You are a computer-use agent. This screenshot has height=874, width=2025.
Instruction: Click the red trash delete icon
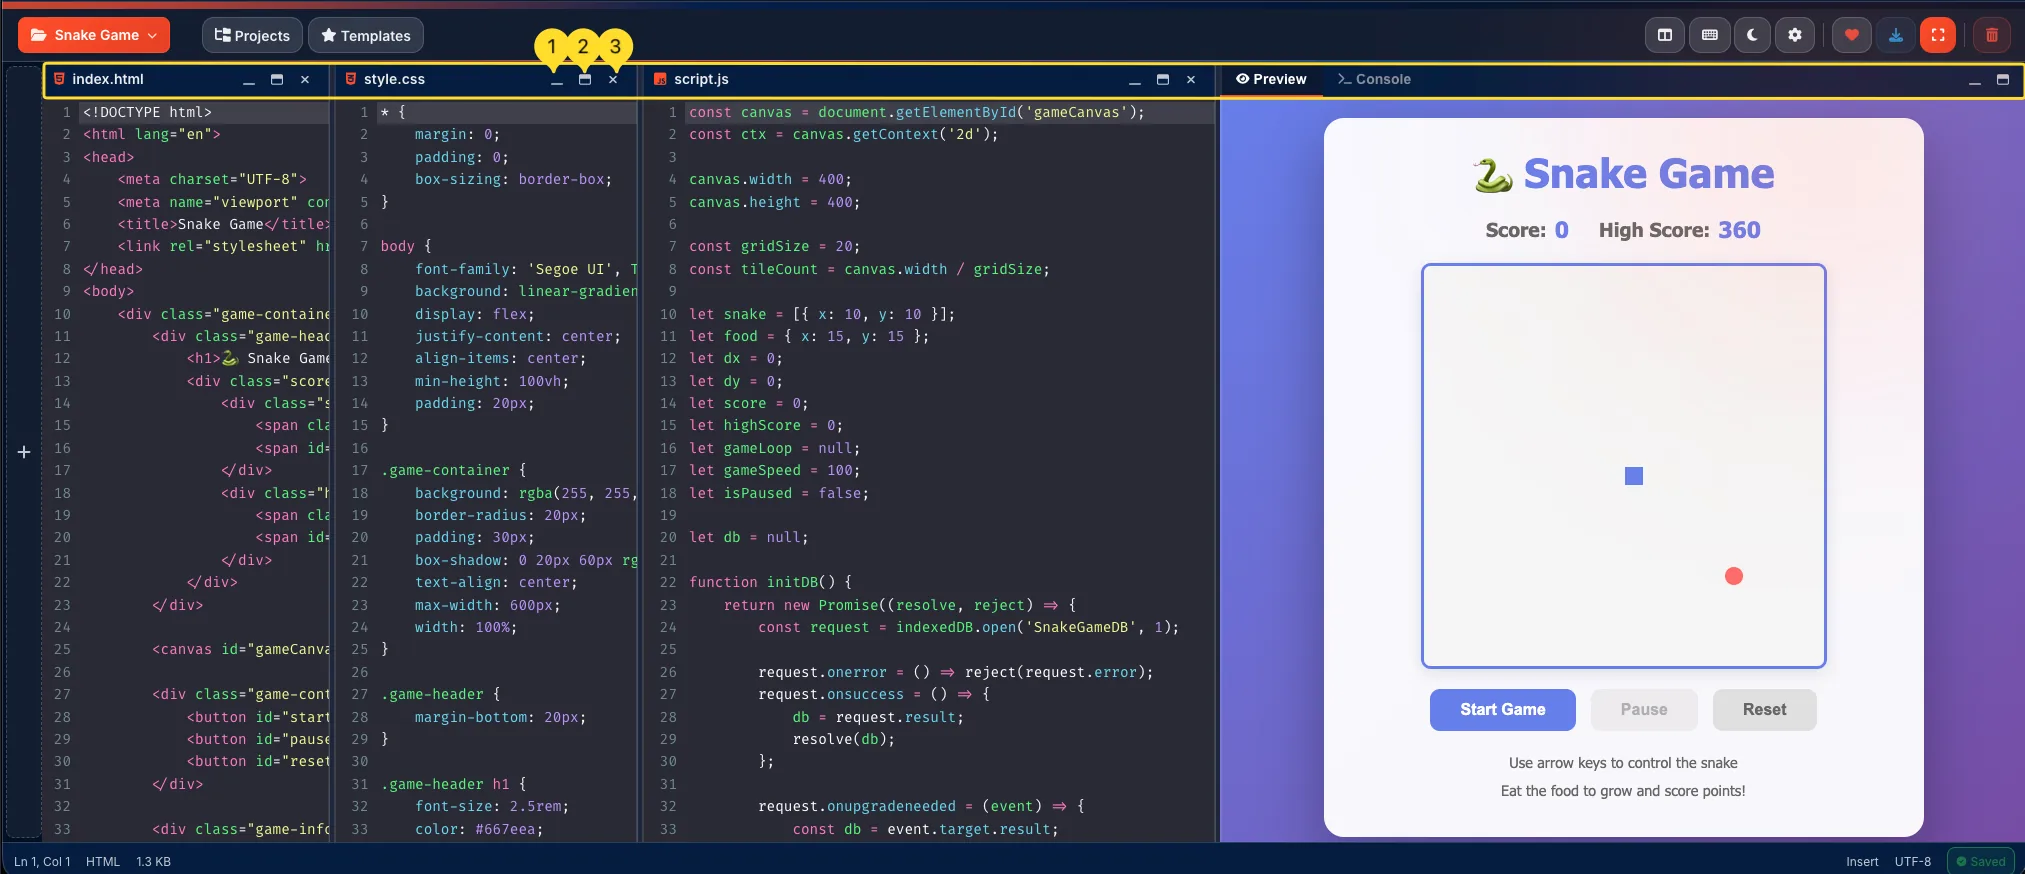point(1991,35)
